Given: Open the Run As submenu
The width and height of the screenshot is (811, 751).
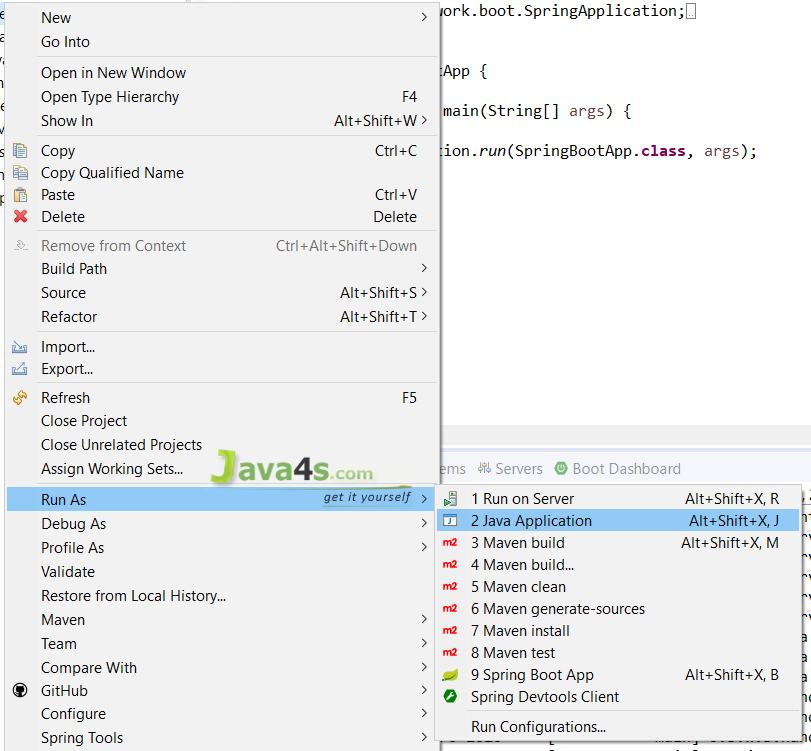Looking at the screenshot, I should [x=222, y=499].
